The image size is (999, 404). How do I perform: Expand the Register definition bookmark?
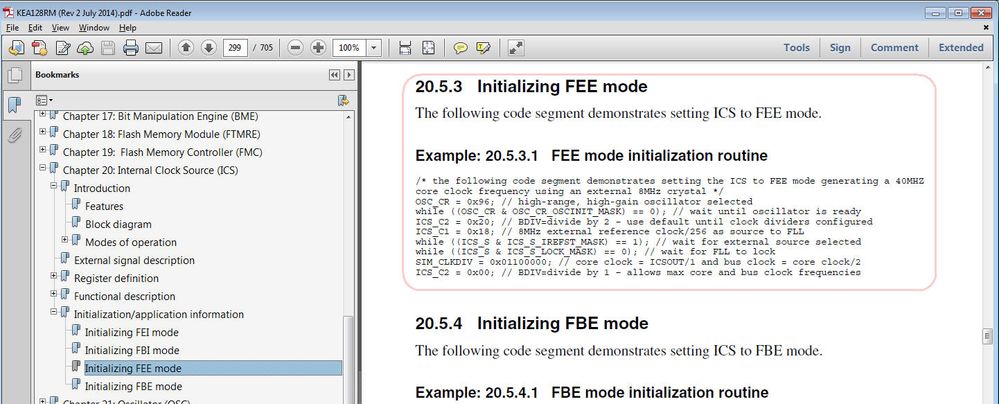coord(54,275)
